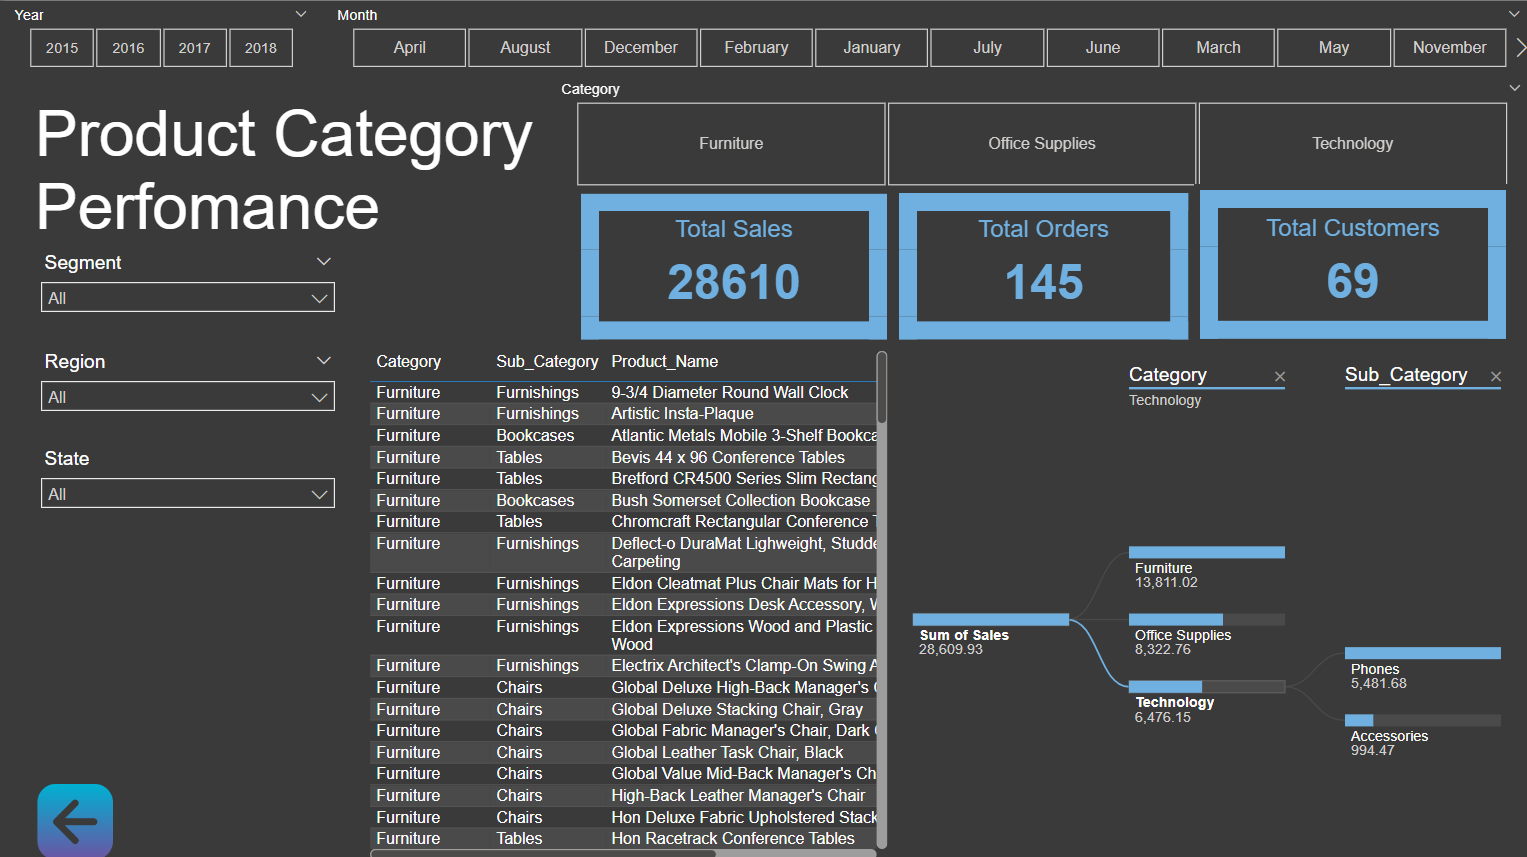1527x857 pixels.
Task: Filter by year 2015
Action: tap(62, 48)
